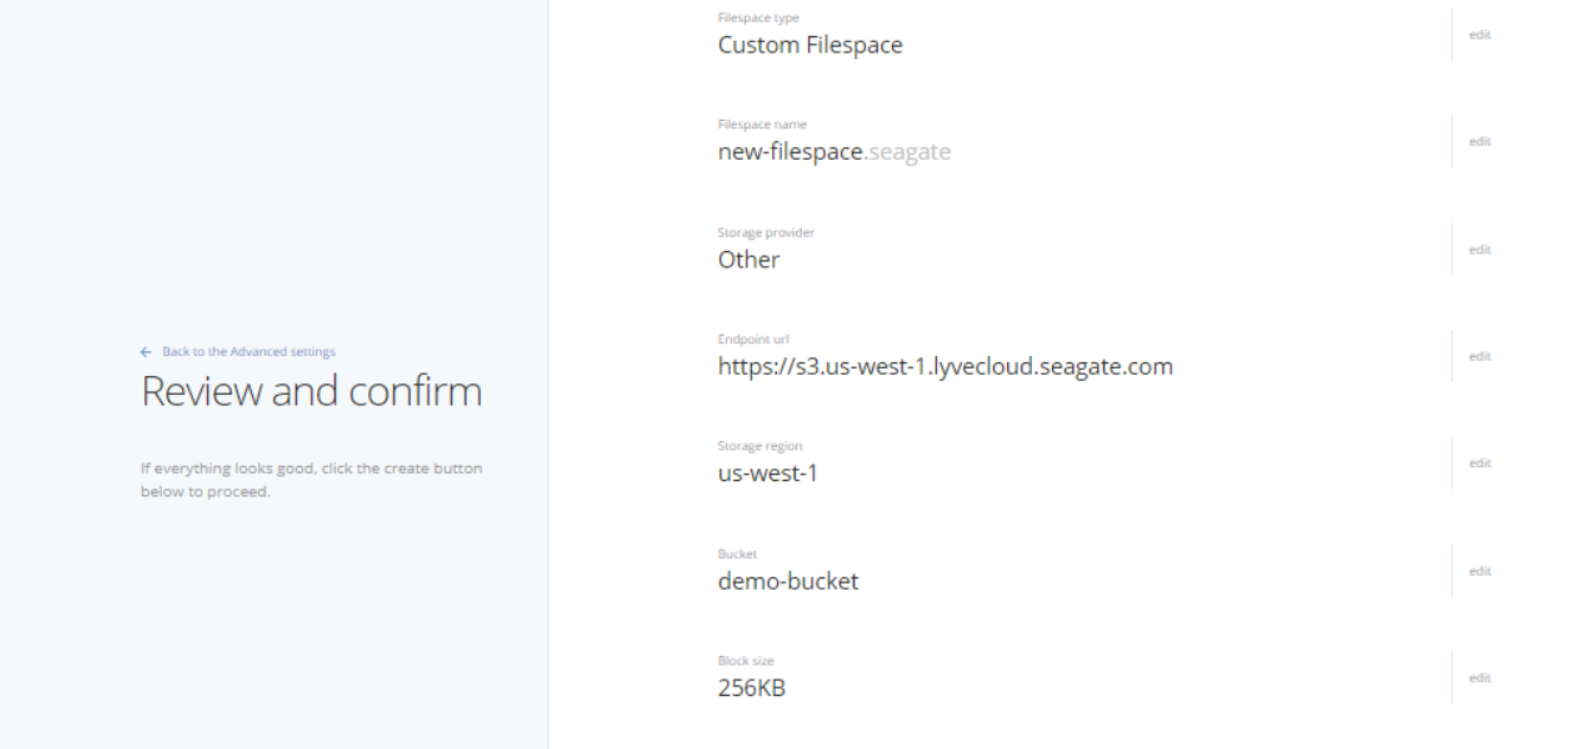The width and height of the screenshot is (1570, 749).
Task: Click the new-filespace name text
Action: (x=790, y=152)
